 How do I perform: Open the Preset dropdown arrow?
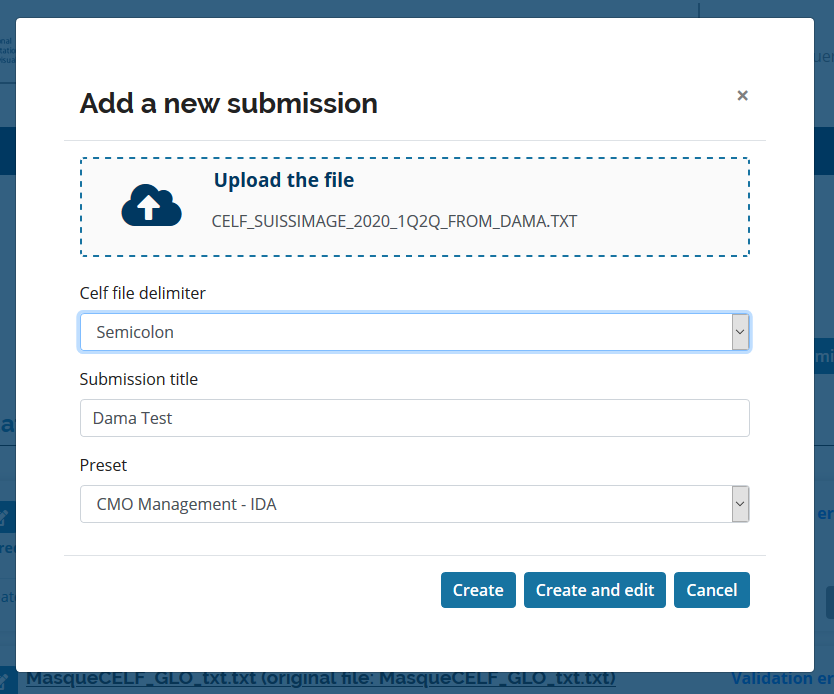point(740,504)
